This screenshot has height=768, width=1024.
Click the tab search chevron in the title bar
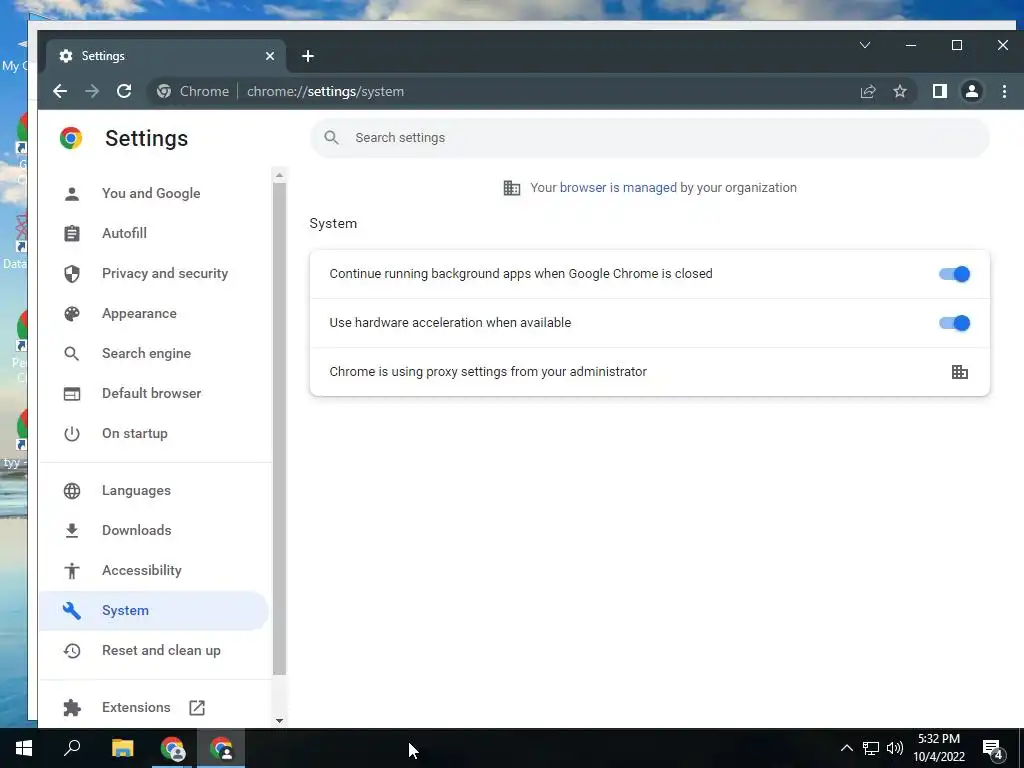pyautogui.click(x=865, y=45)
